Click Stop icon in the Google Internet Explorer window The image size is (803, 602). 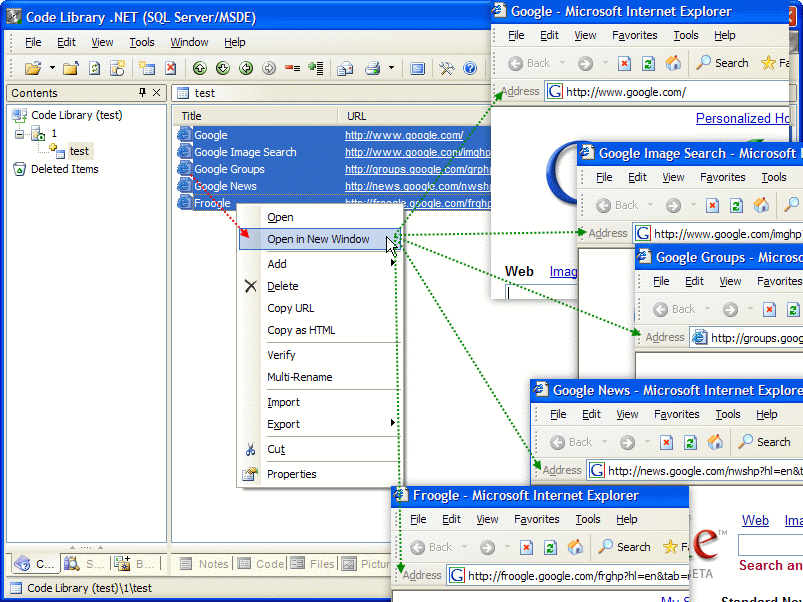coord(624,63)
